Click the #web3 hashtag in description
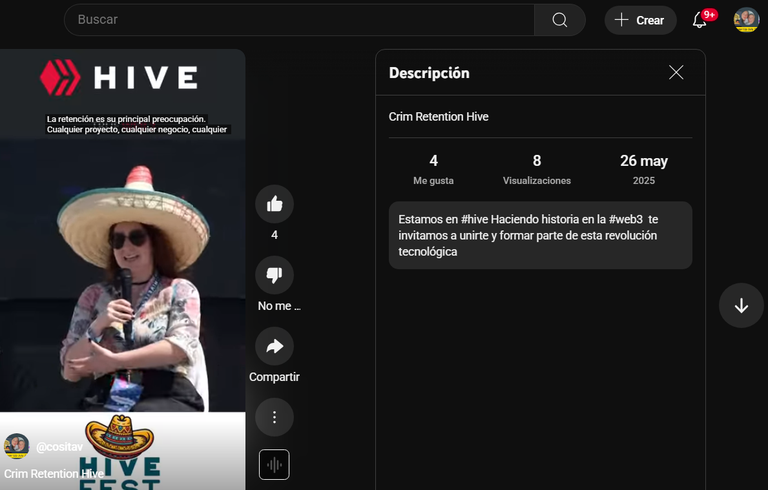 (x=625, y=219)
